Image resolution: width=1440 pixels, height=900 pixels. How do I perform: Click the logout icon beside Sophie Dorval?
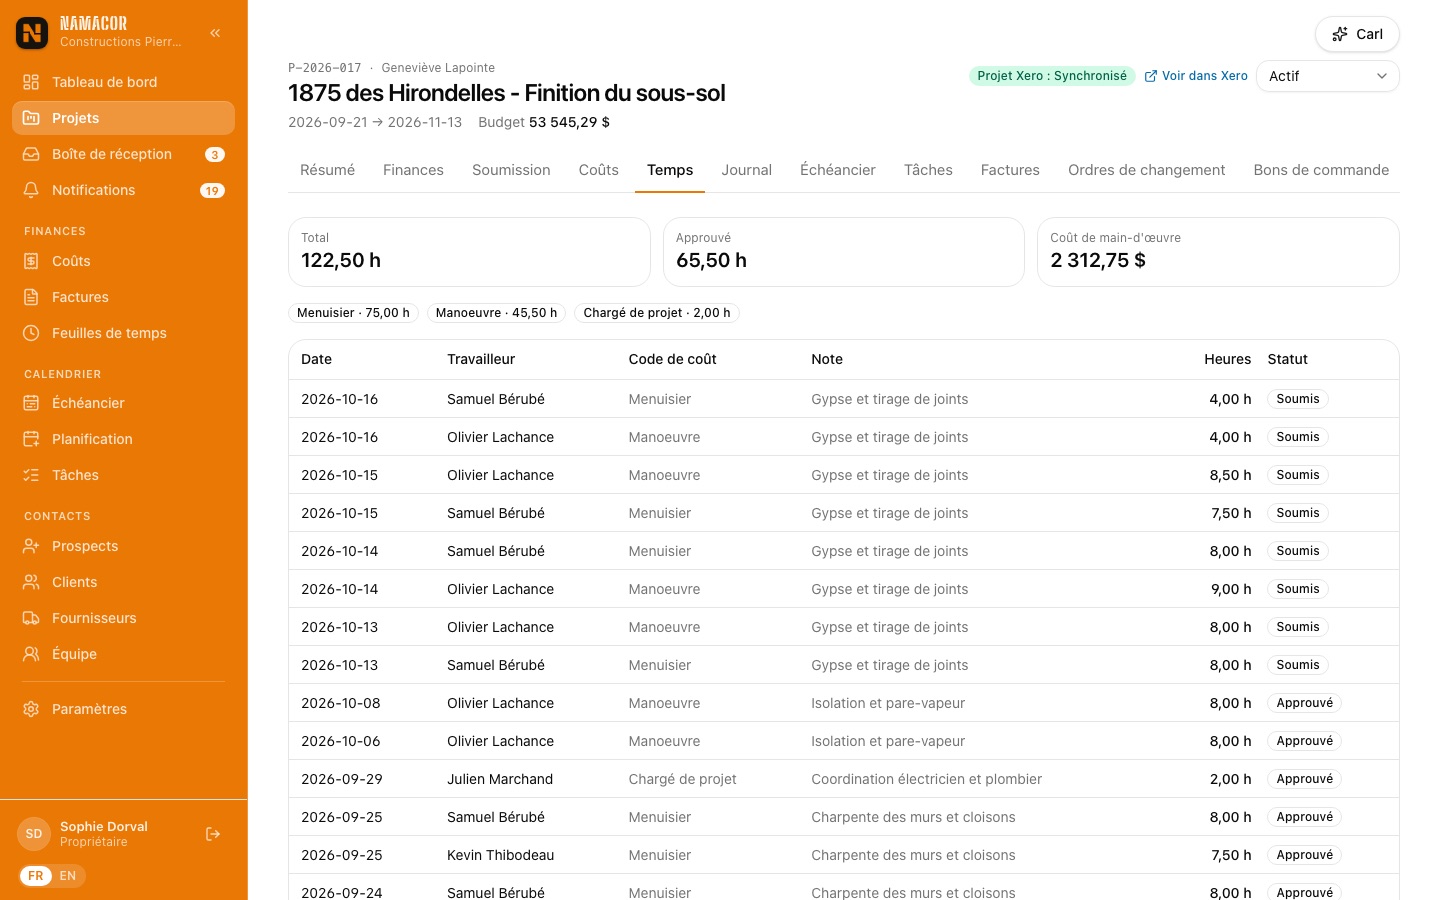213,834
